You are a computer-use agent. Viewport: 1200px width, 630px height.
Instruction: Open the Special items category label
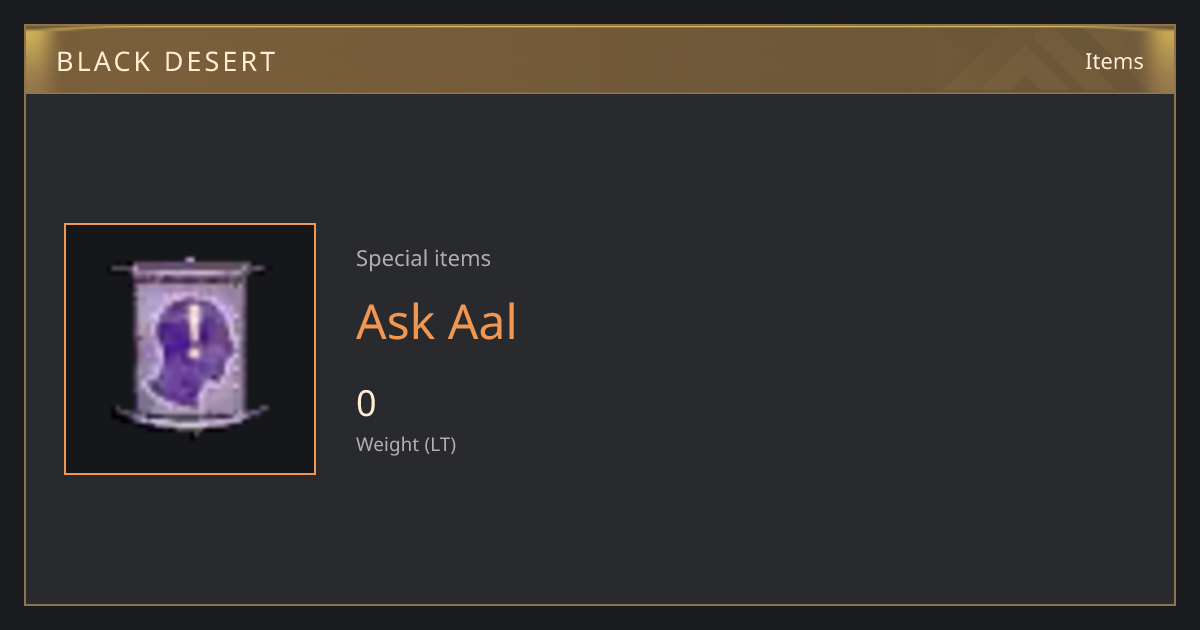[423, 258]
